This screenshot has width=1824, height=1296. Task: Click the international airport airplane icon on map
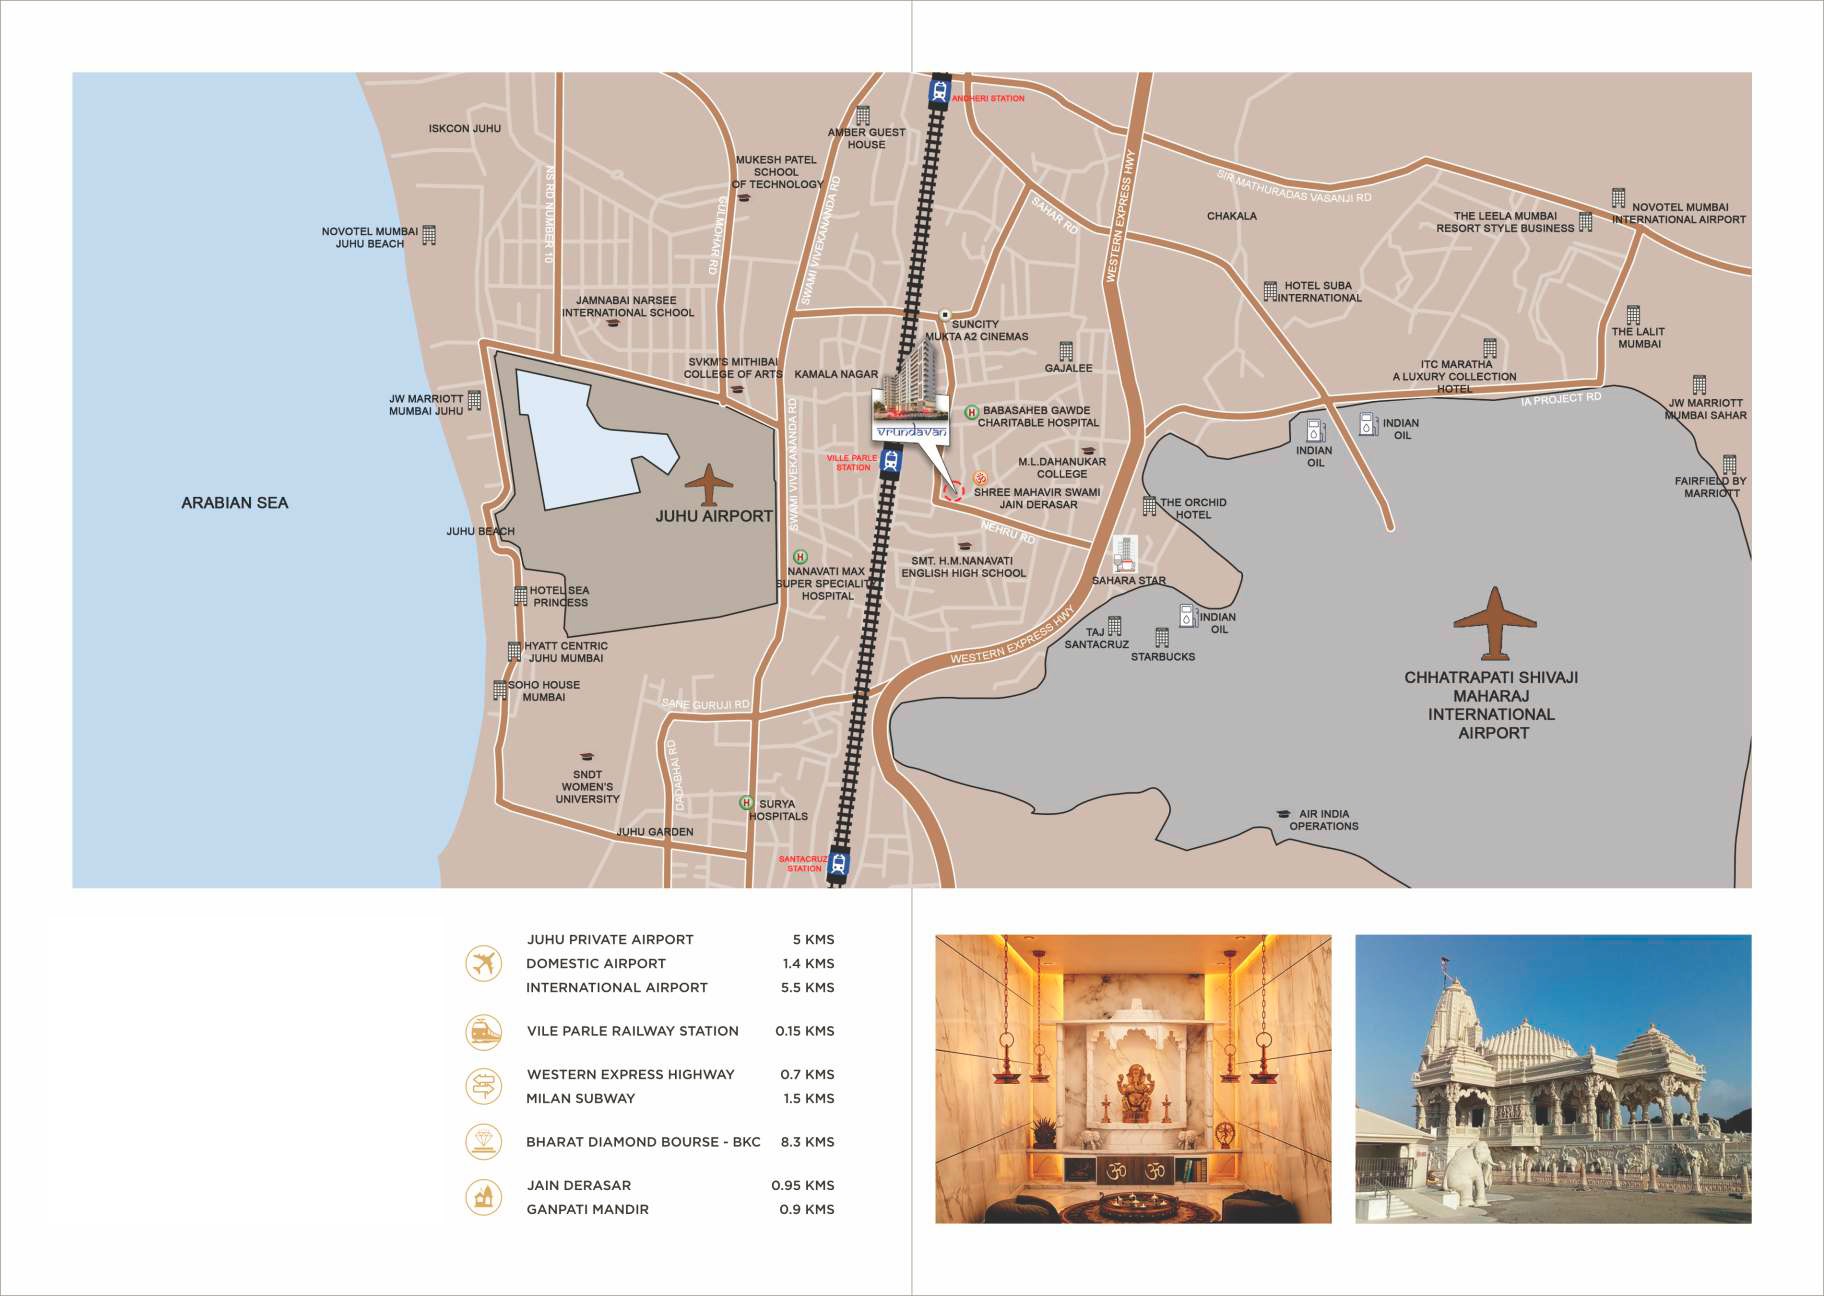[1494, 623]
